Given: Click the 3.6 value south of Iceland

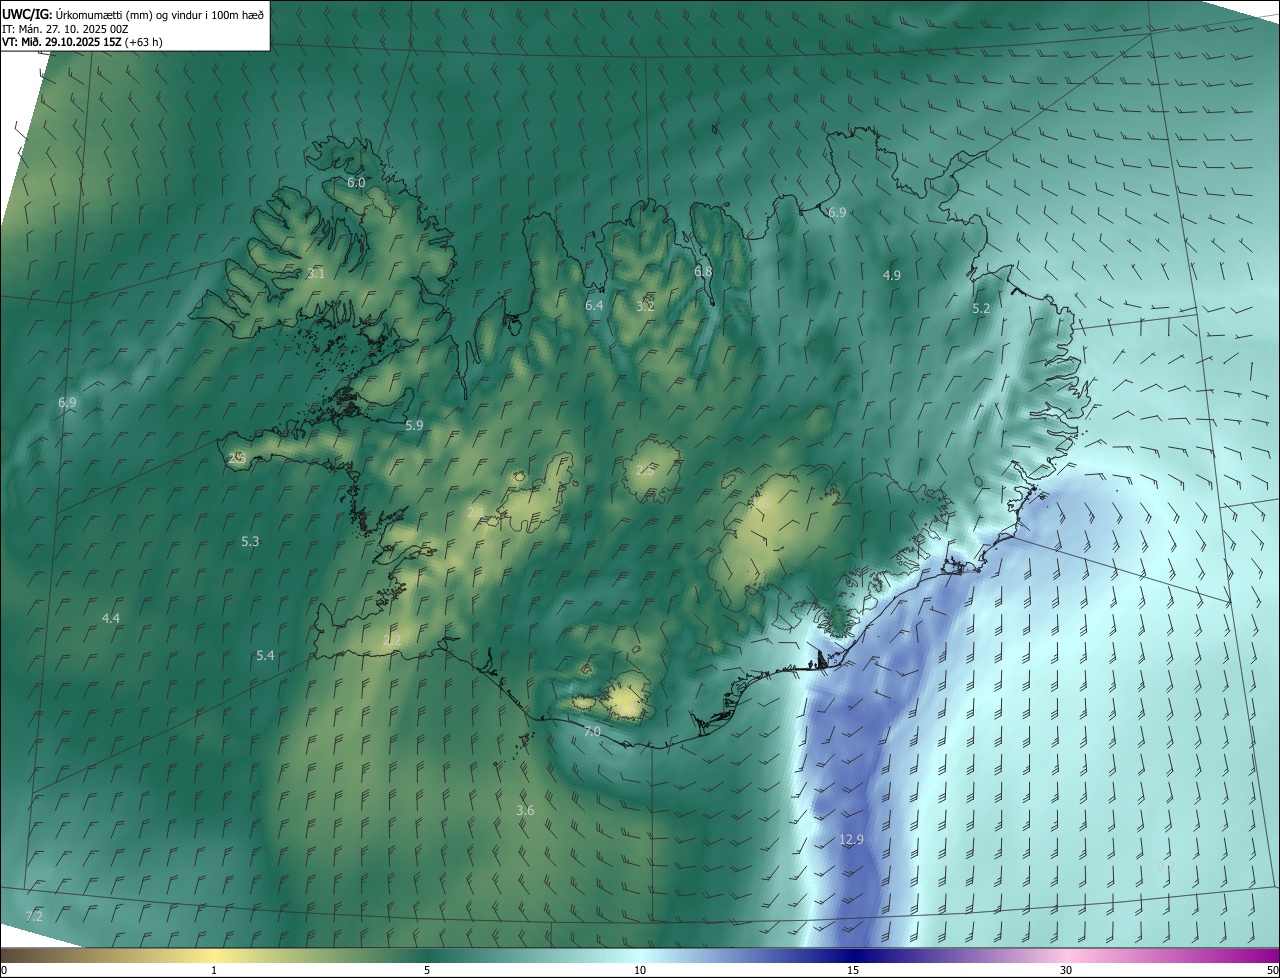Looking at the screenshot, I should point(525,810).
